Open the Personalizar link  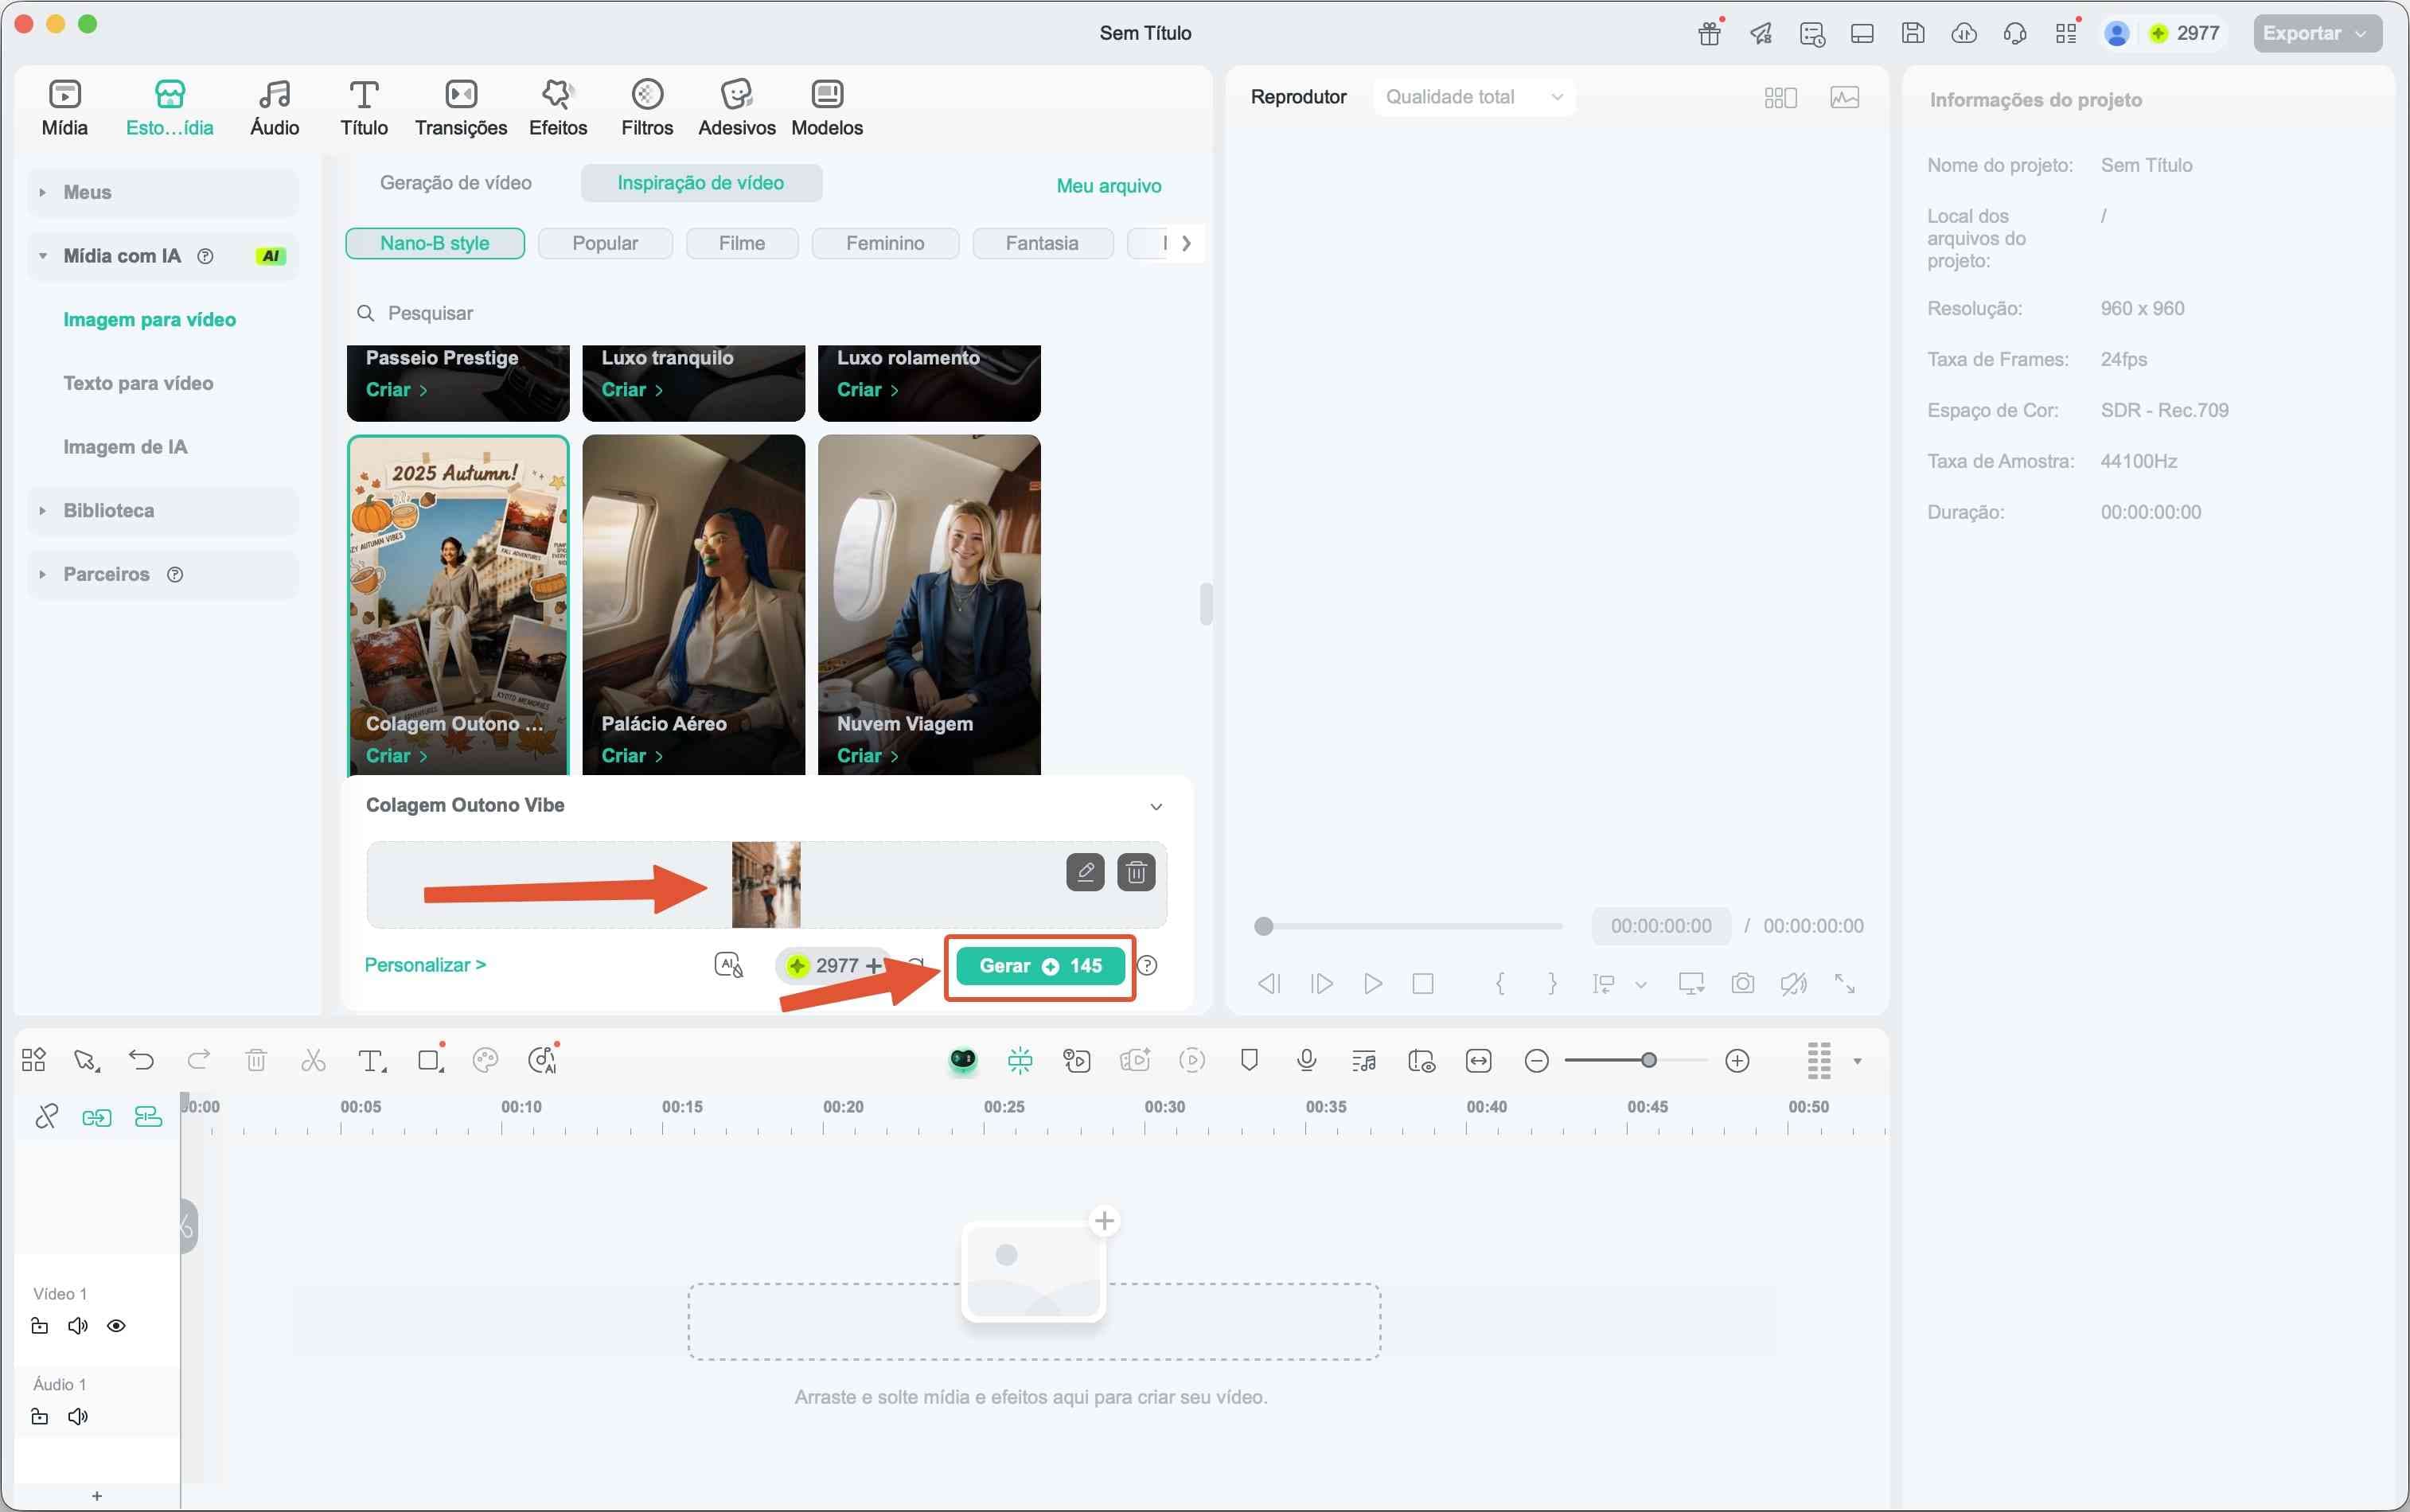[425, 965]
